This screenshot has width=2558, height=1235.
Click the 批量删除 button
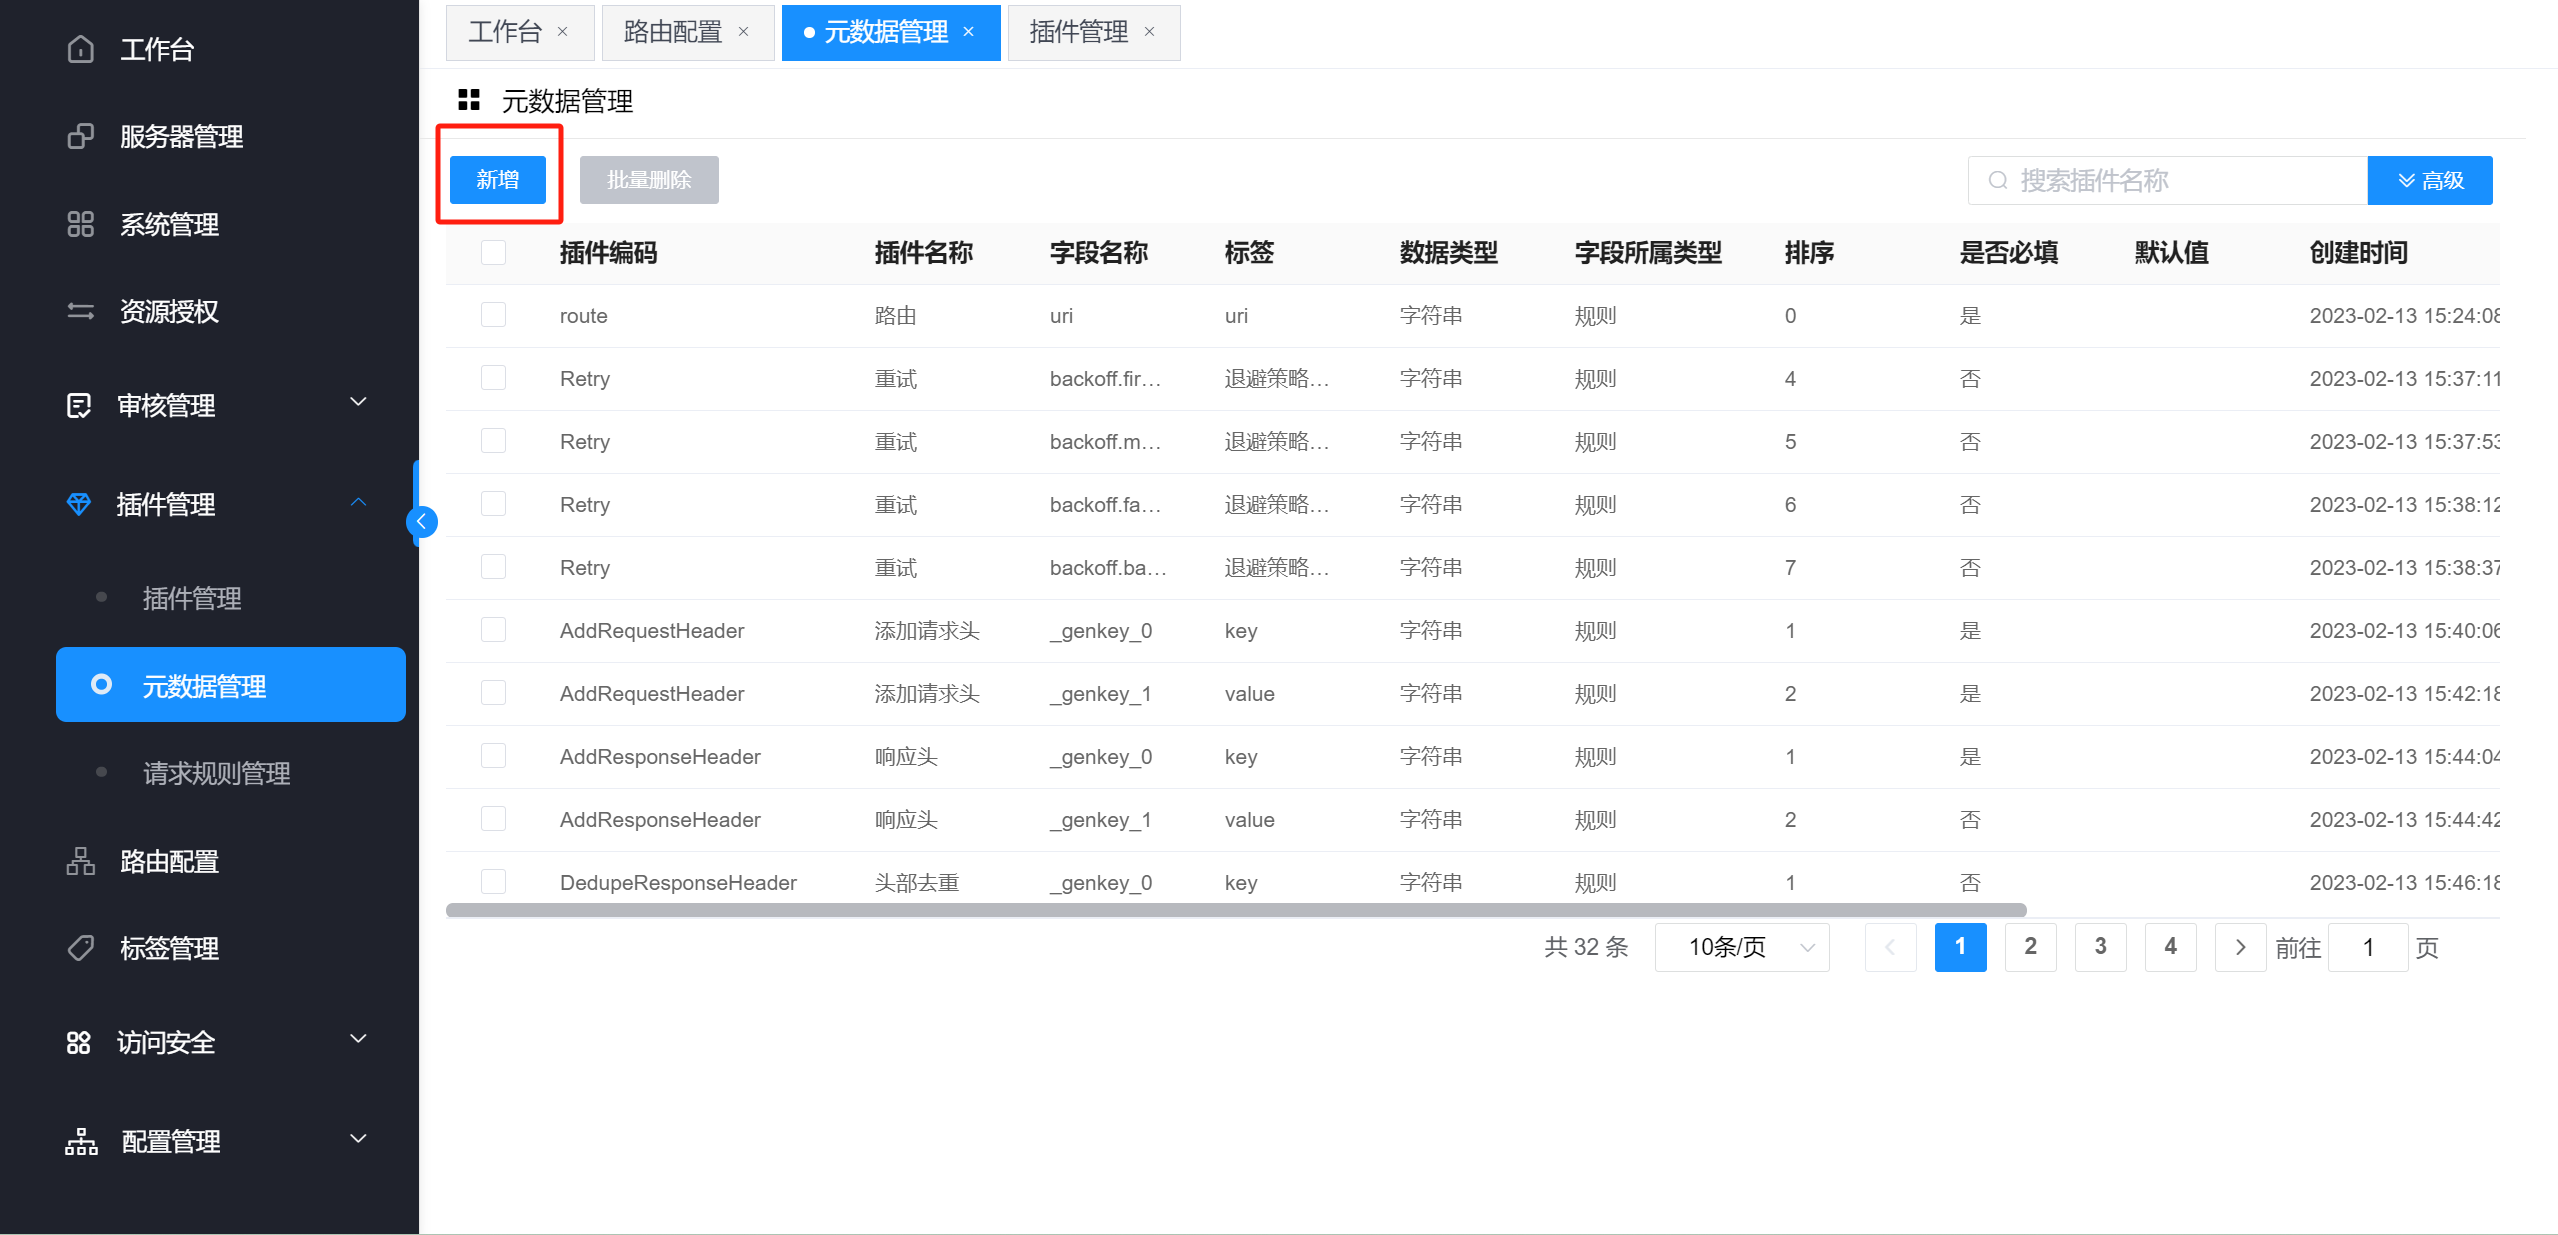click(649, 180)
